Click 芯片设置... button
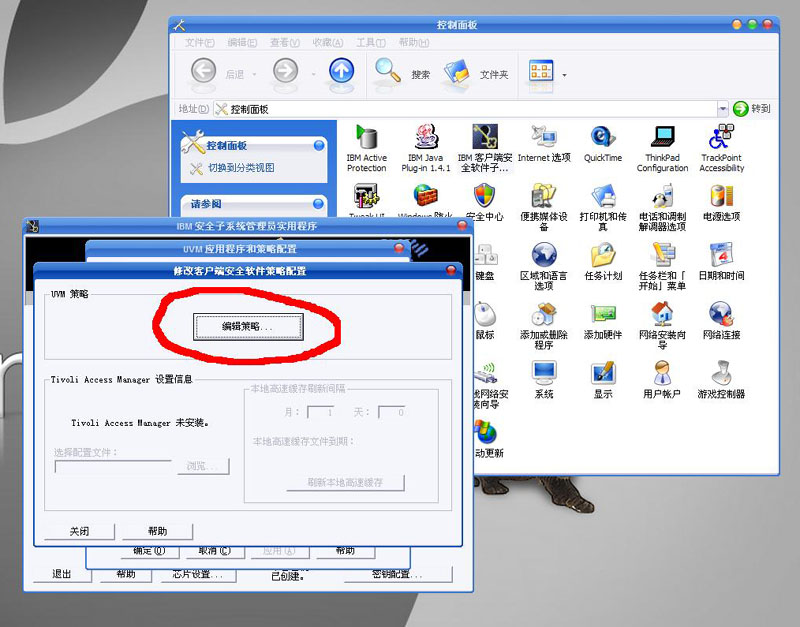This screenshot has height=627, width=800. [x=197, y=574]
